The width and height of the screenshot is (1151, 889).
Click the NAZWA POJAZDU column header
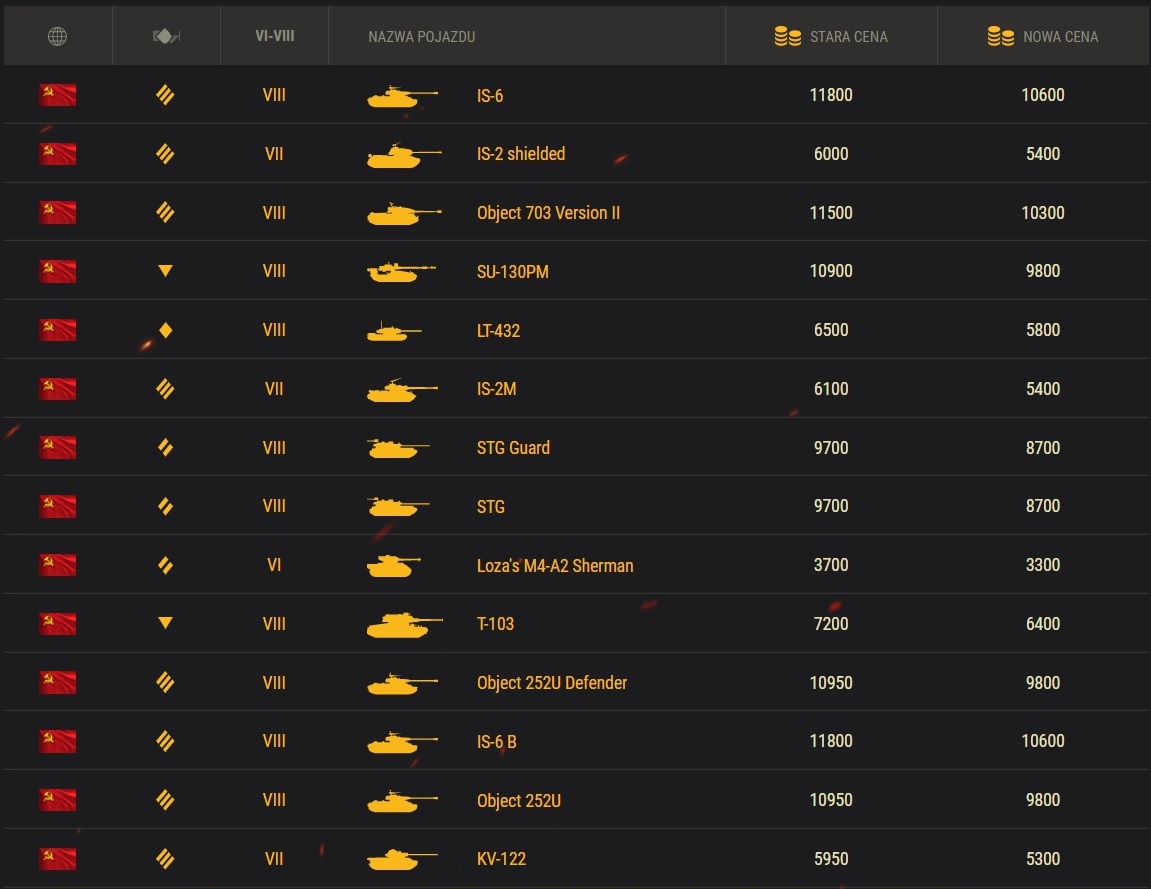click(421, 37)
